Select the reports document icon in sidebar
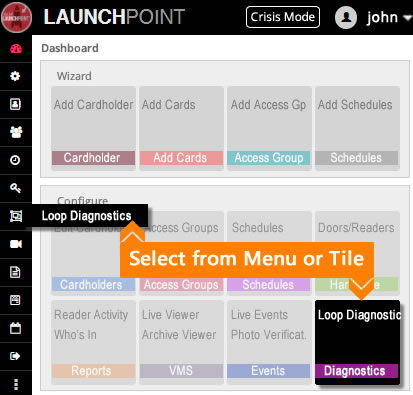Viewport: 413px width, 395px height. [15, 272]
